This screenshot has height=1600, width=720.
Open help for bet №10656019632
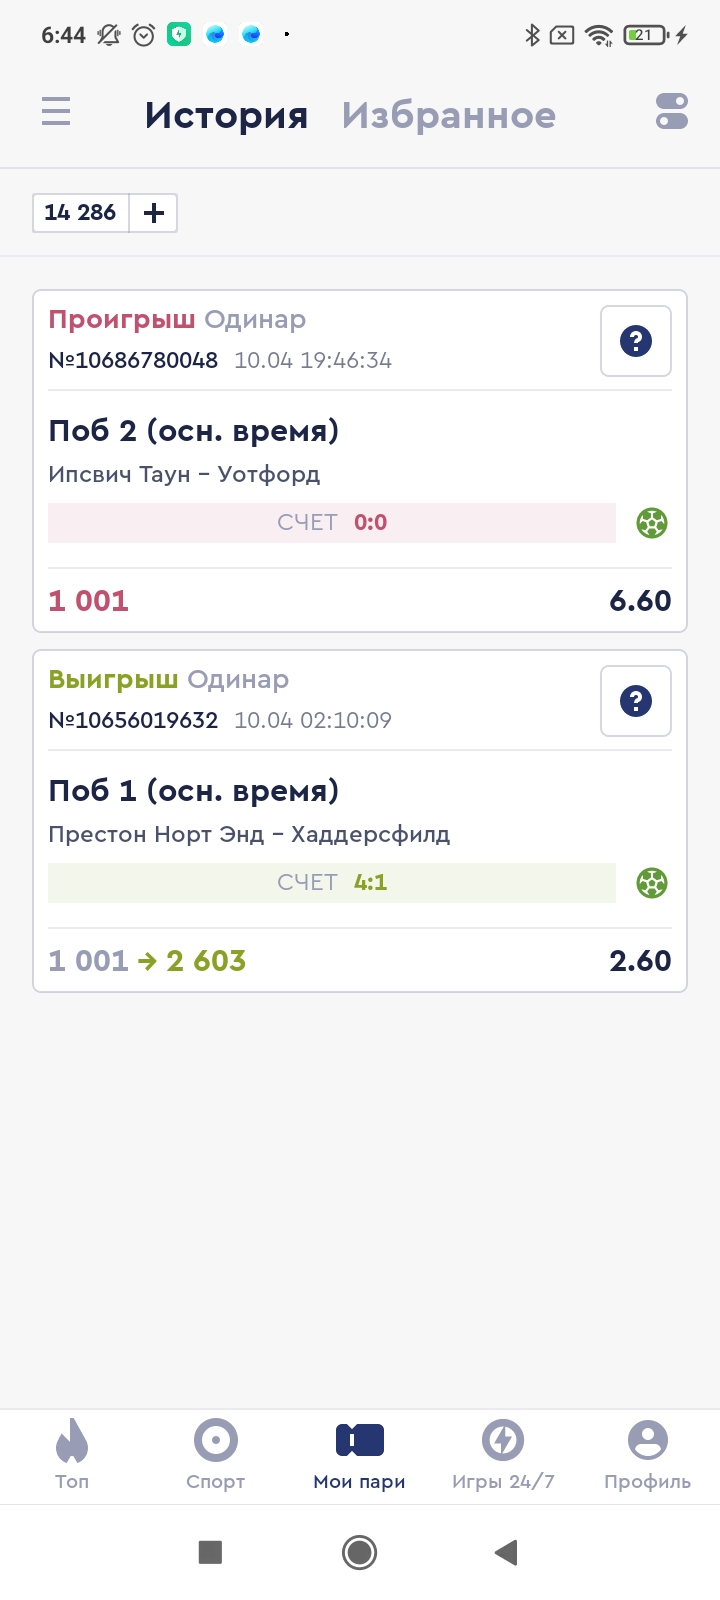click(636, 701)
